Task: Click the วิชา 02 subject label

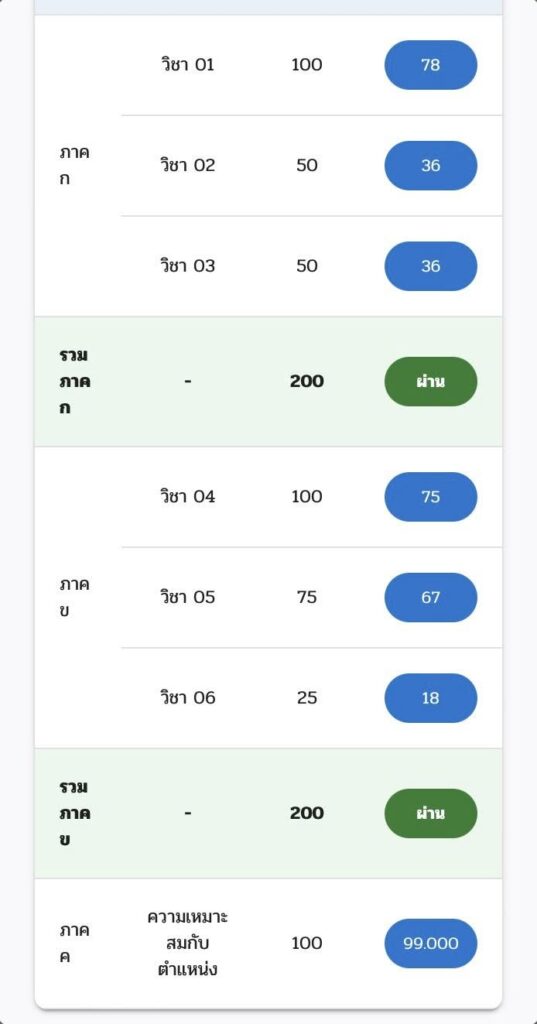Action: pyautogui.click(x=187, y=165)
